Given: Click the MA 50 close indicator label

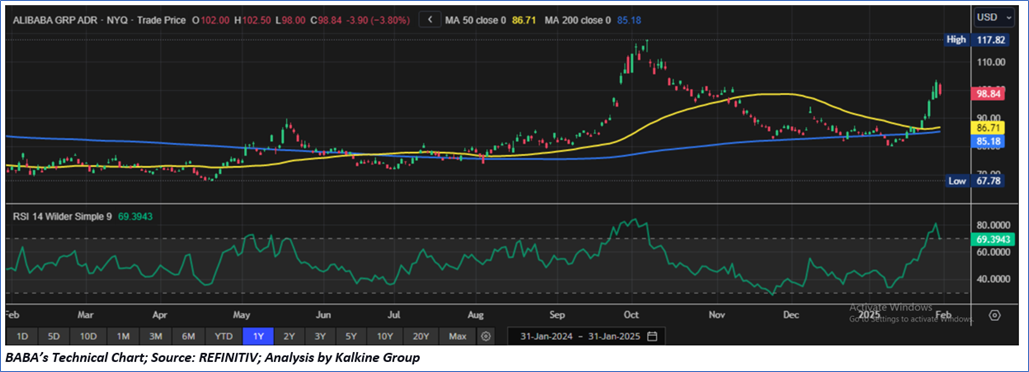Looking at the screenshot, I should coord(476,20).
